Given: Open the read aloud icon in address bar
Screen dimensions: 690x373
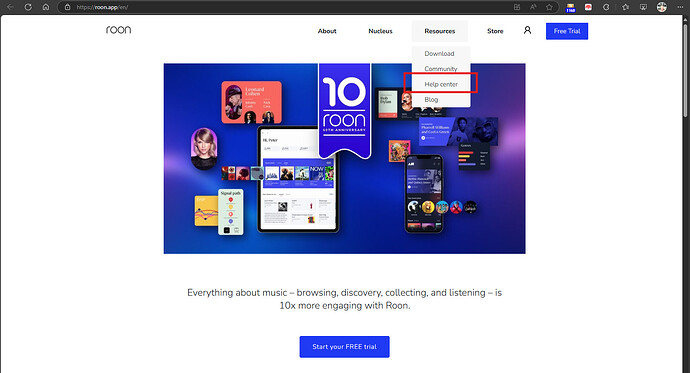Looking at the screenshot, I should click(x=533, y=7).
